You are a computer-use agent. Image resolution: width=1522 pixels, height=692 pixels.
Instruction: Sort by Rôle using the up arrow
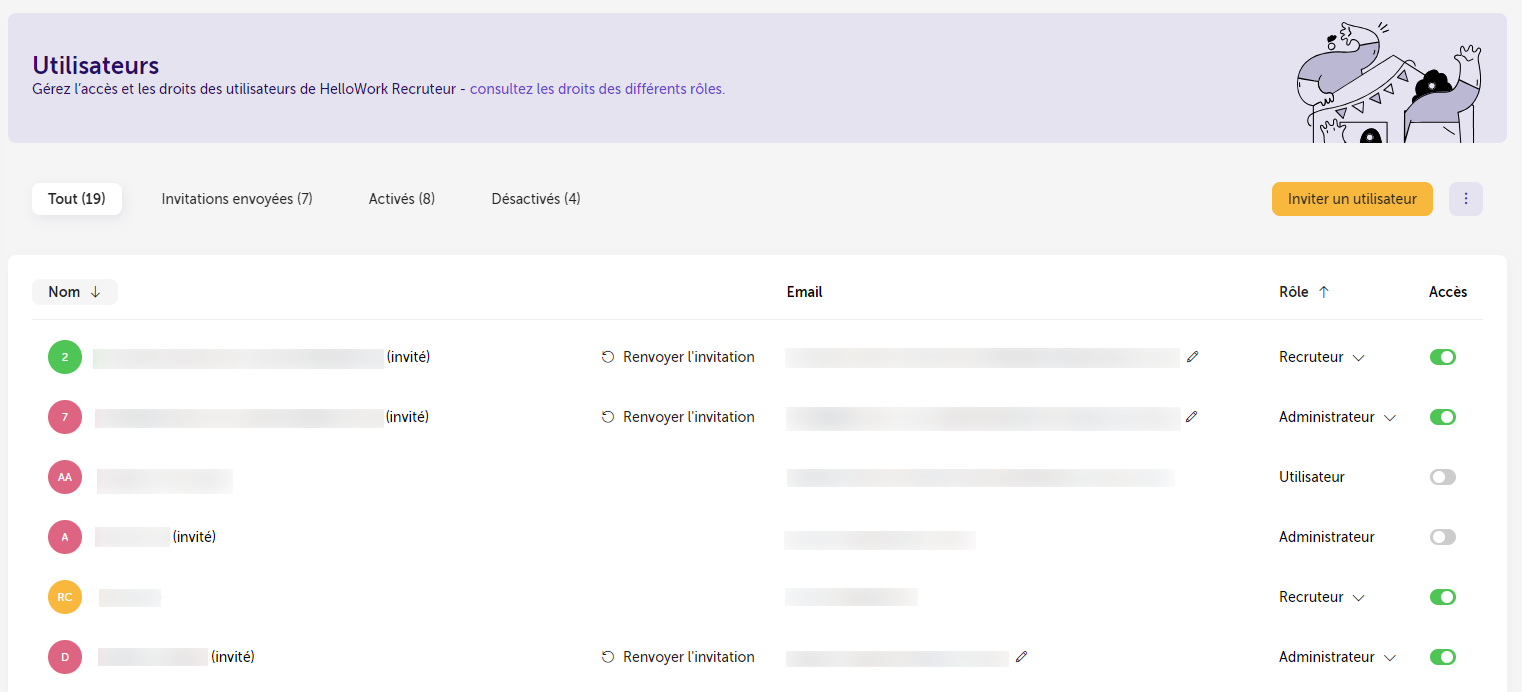point(1324,292)
